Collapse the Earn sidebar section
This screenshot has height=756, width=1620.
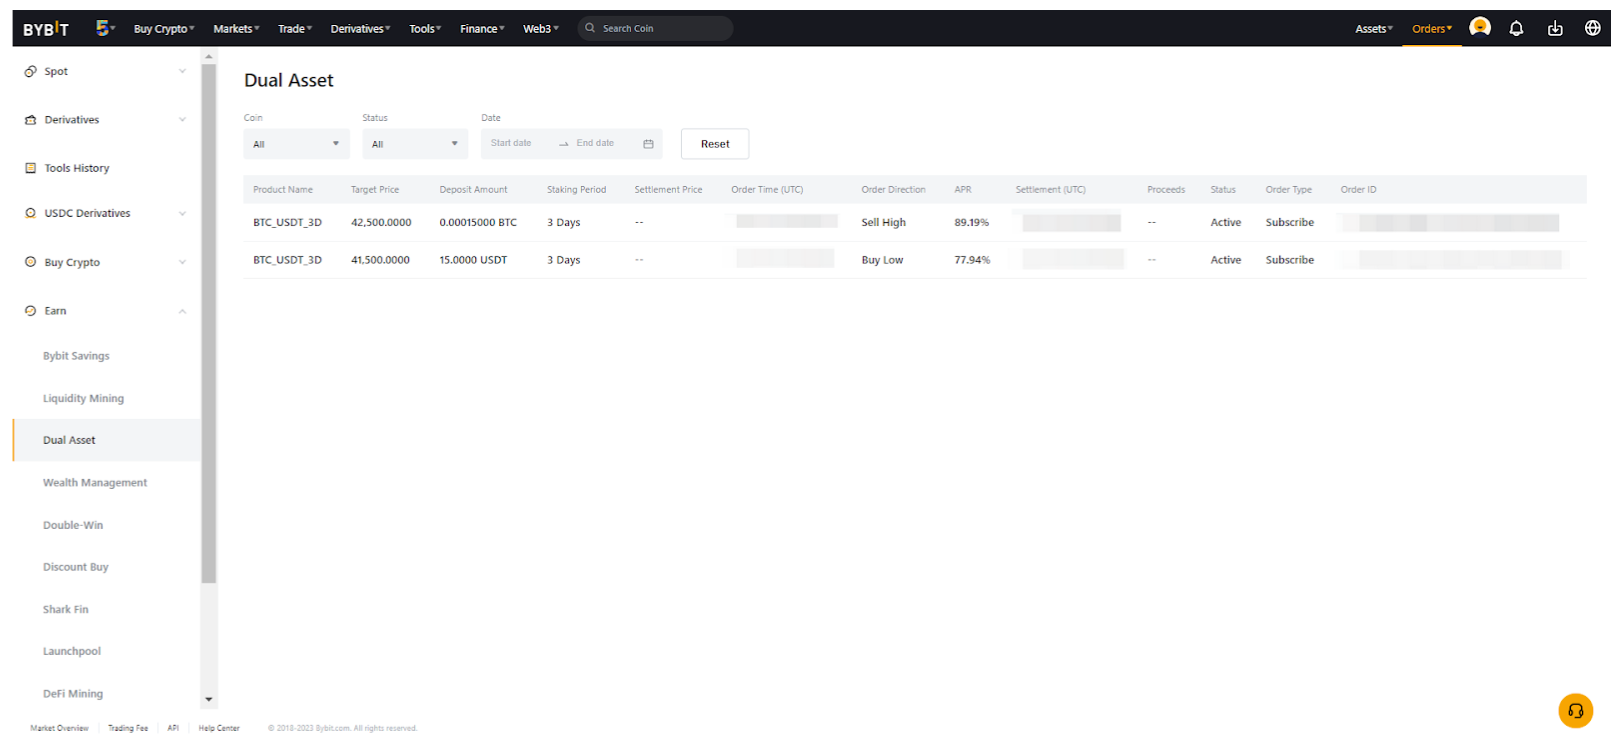tap(182, 311)
